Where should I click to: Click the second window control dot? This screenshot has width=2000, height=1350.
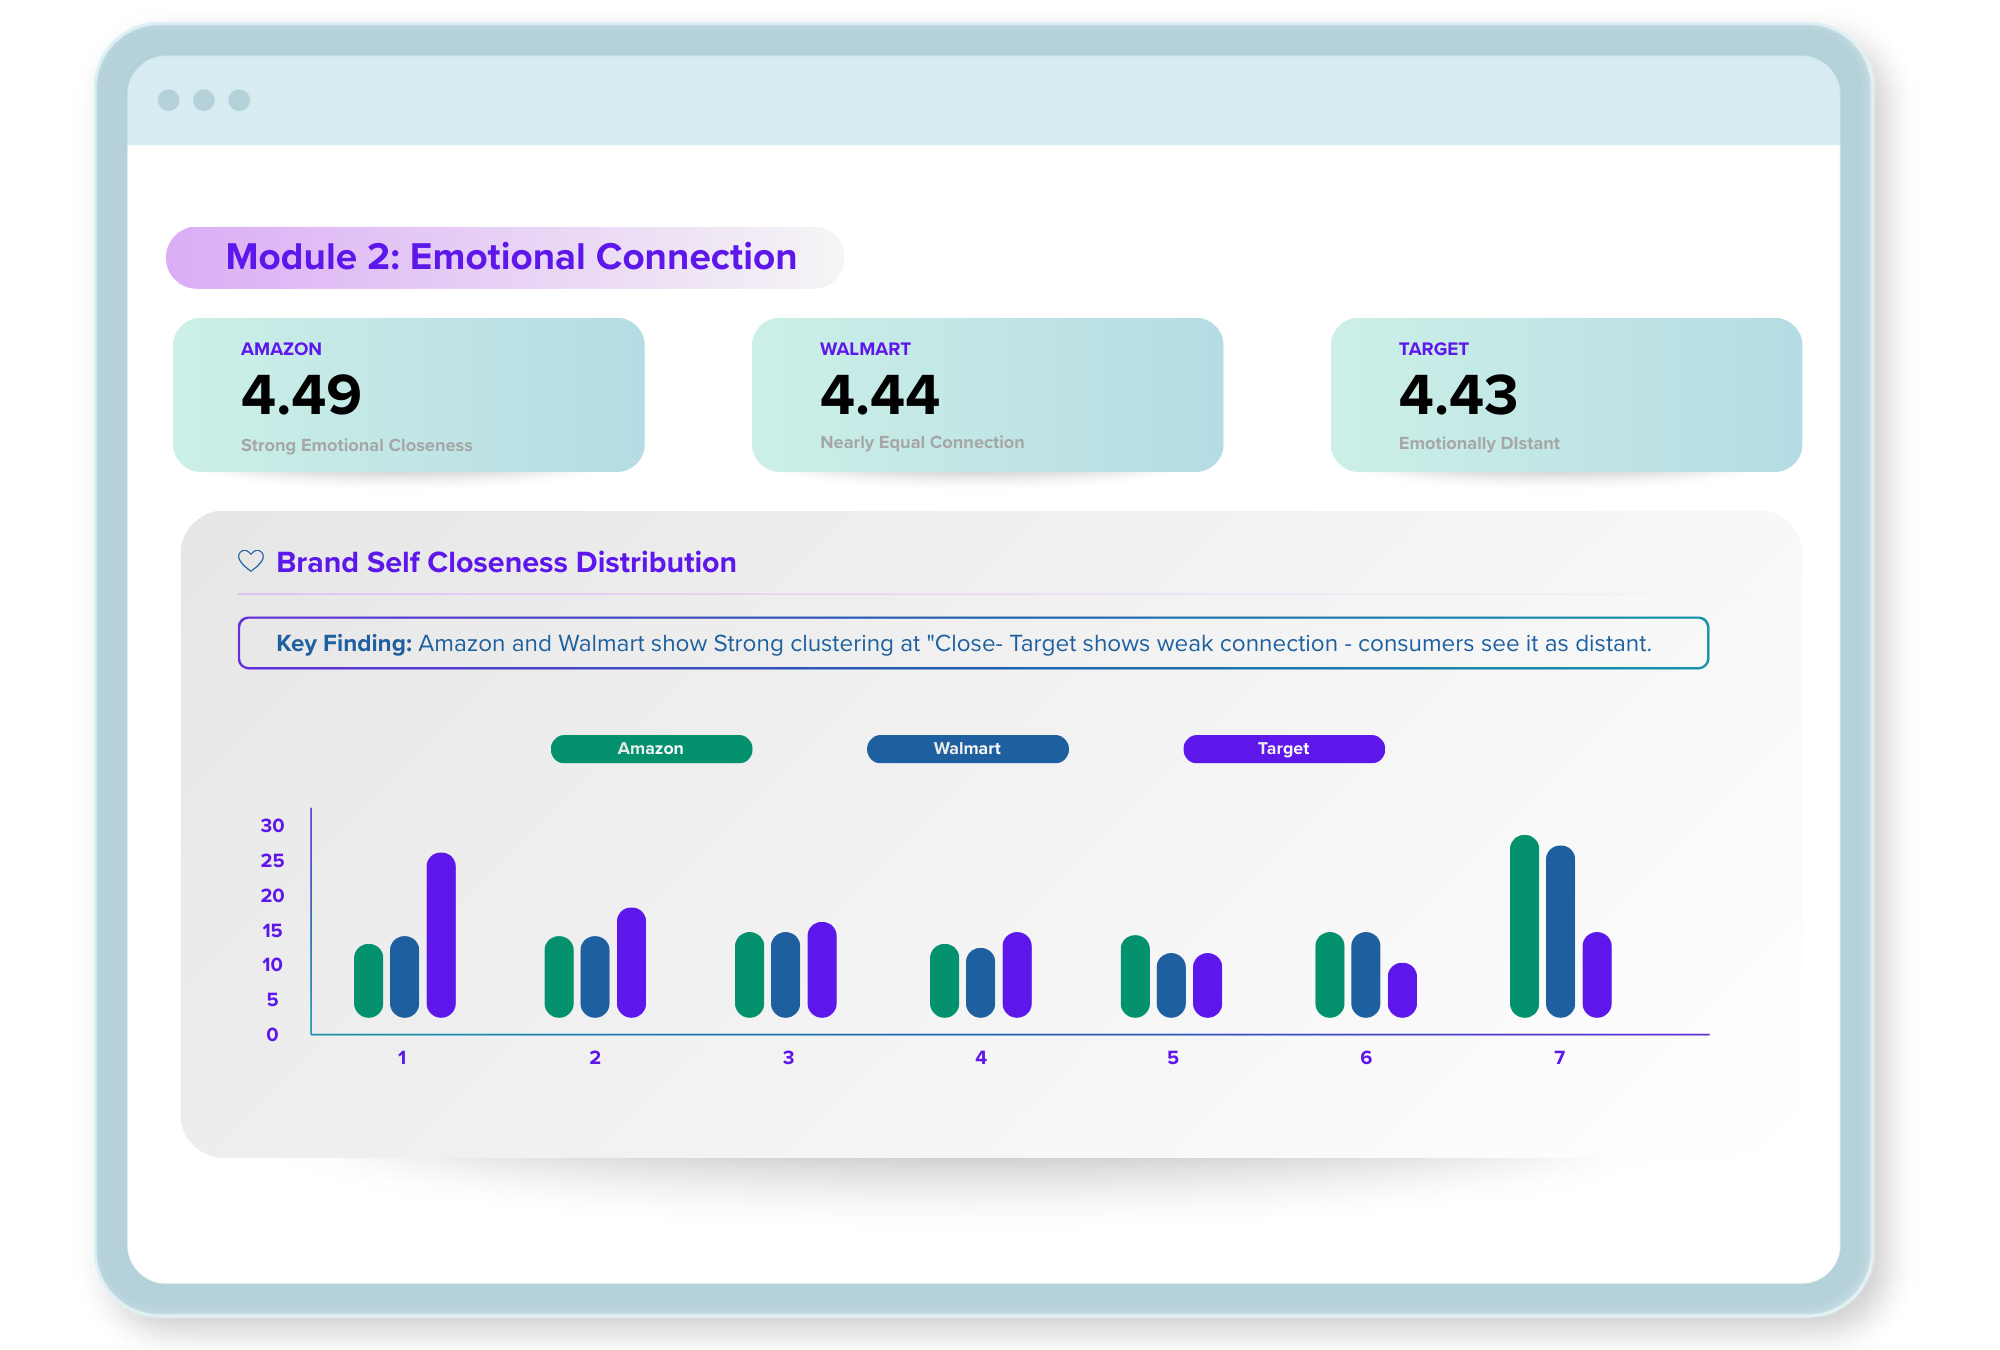pyautogui.click(x=204, y=100)
